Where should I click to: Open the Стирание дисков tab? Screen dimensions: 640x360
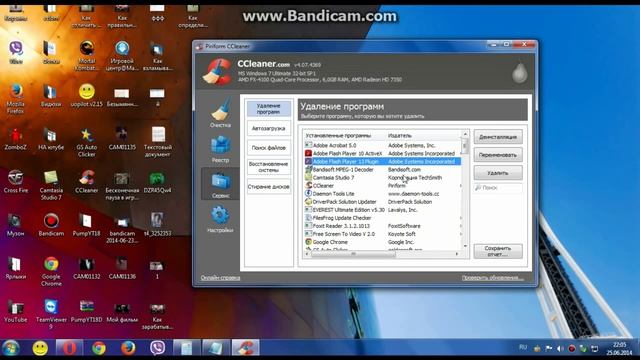pos(269,187)
